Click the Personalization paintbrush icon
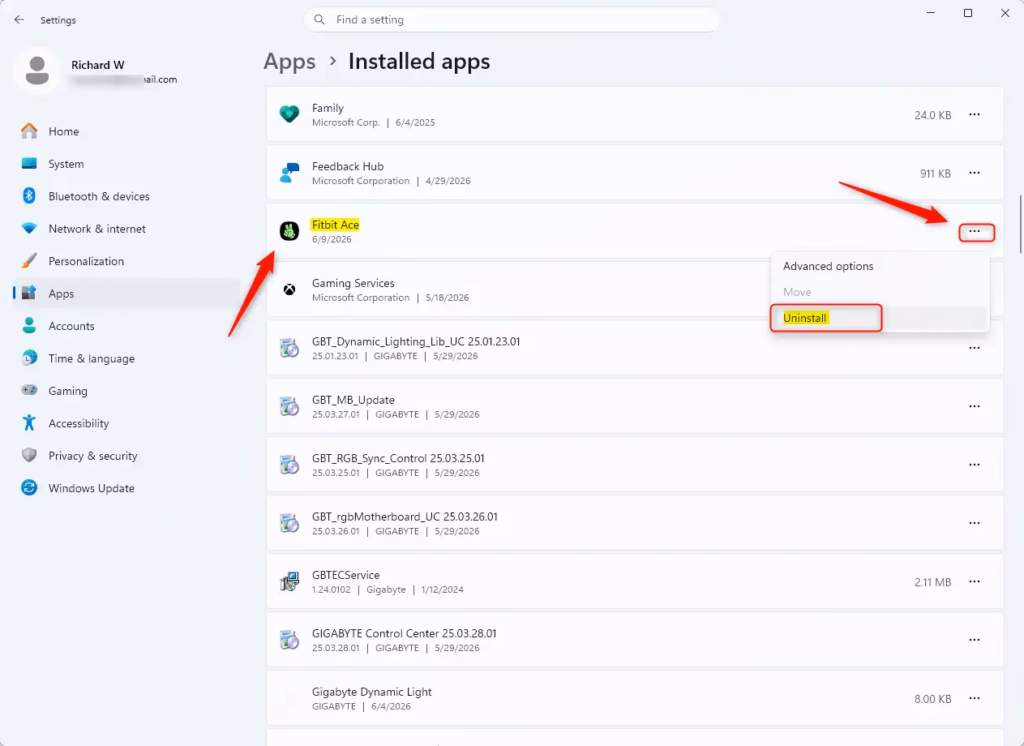1024x746 pixels. 29,261
